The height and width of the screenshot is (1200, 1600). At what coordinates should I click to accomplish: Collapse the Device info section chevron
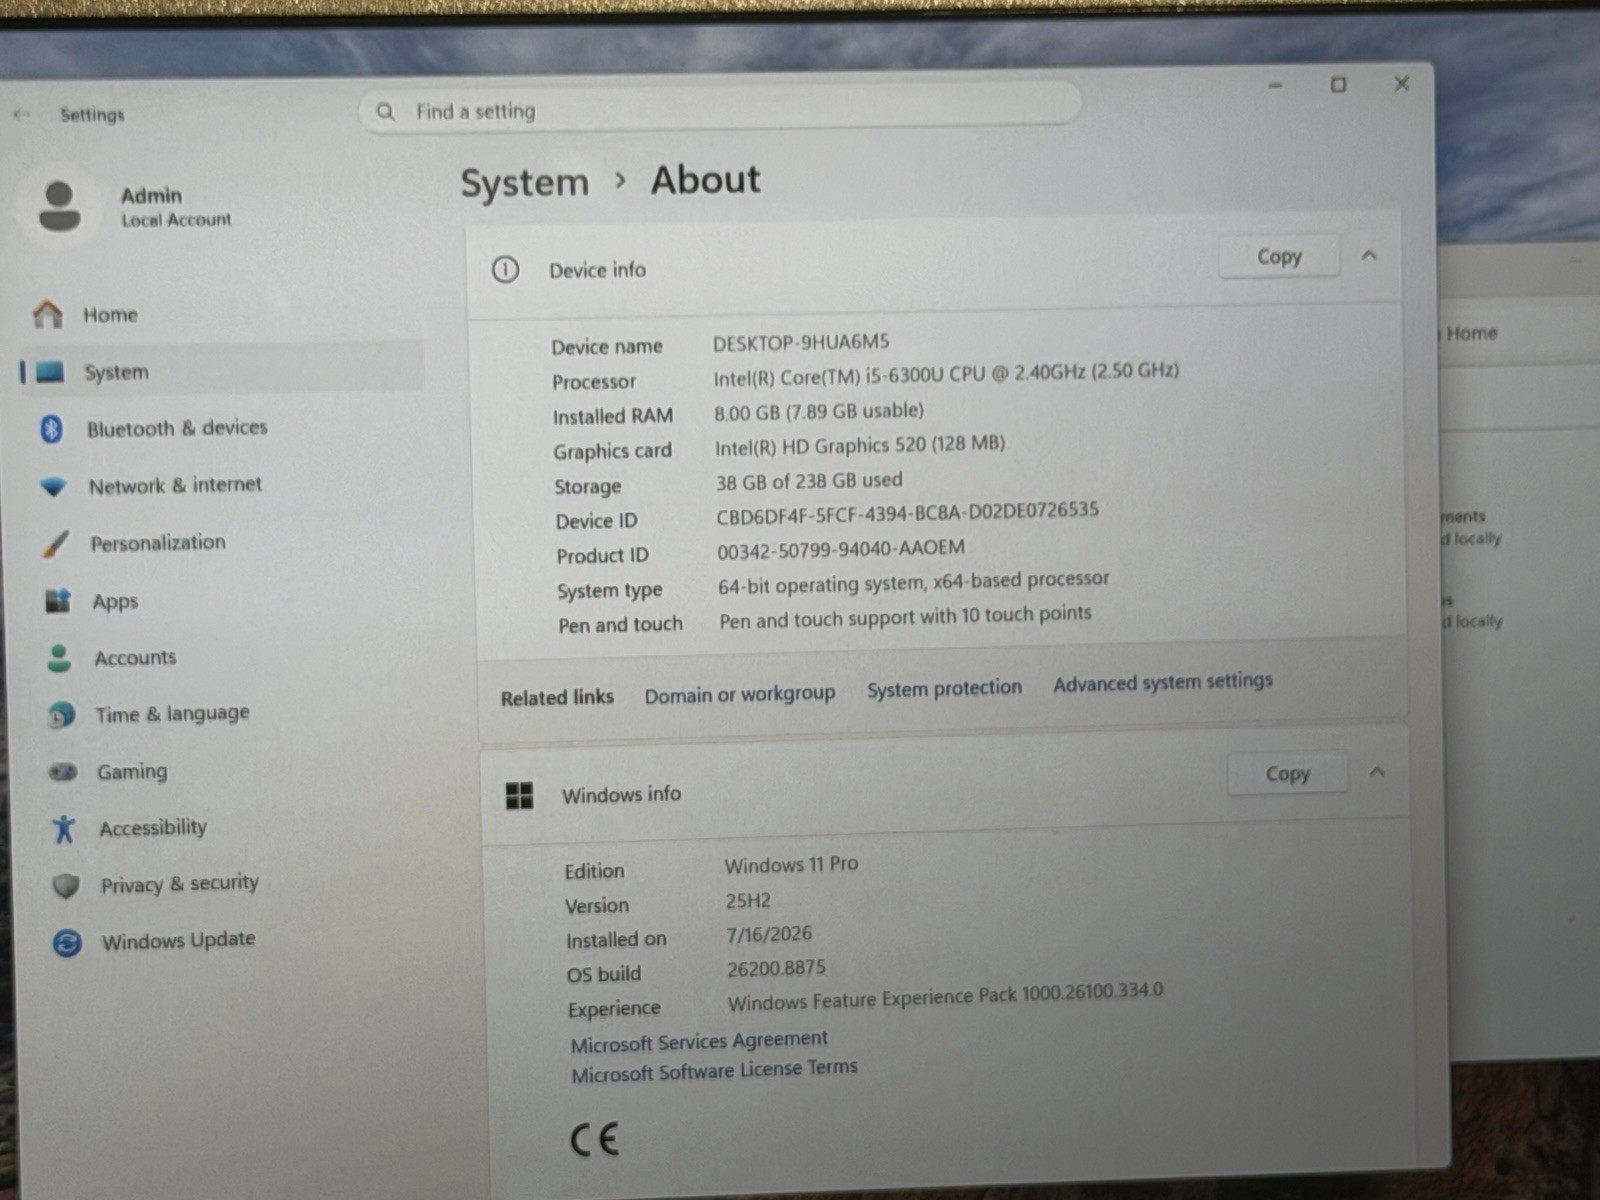click(1369, 256)
